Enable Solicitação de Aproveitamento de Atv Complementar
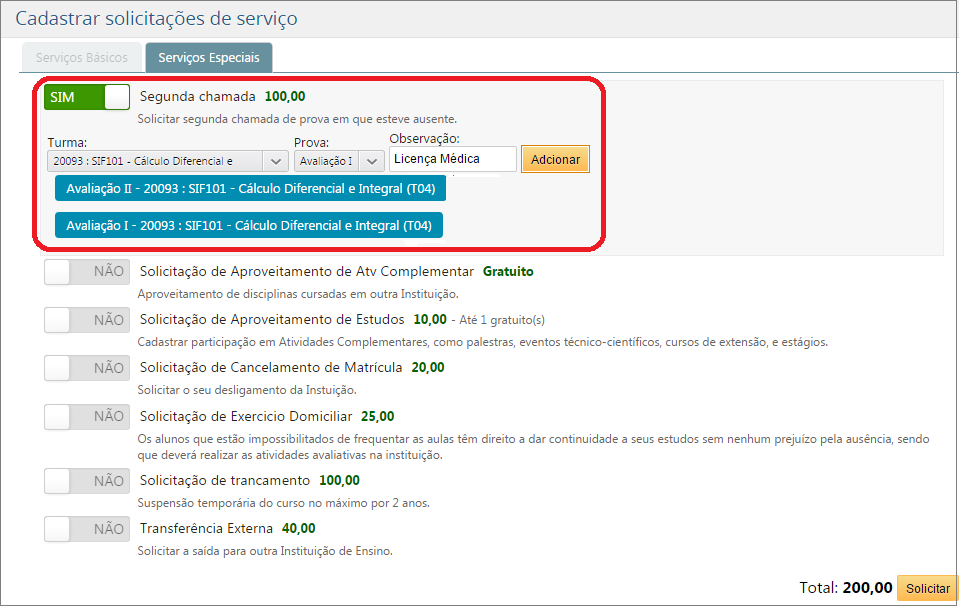Image resolution: width=959 pixels, height=608 pixels. (85, 271)
